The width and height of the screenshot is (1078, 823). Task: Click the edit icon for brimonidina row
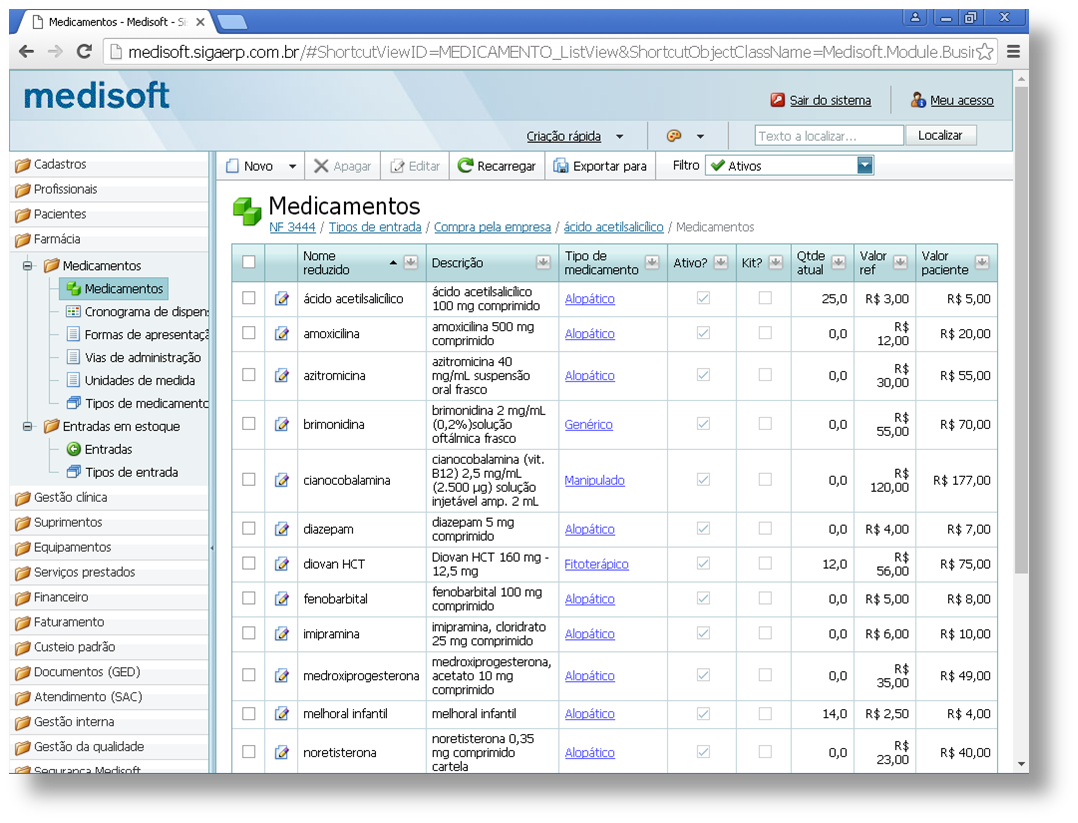(x=281, y=424)
